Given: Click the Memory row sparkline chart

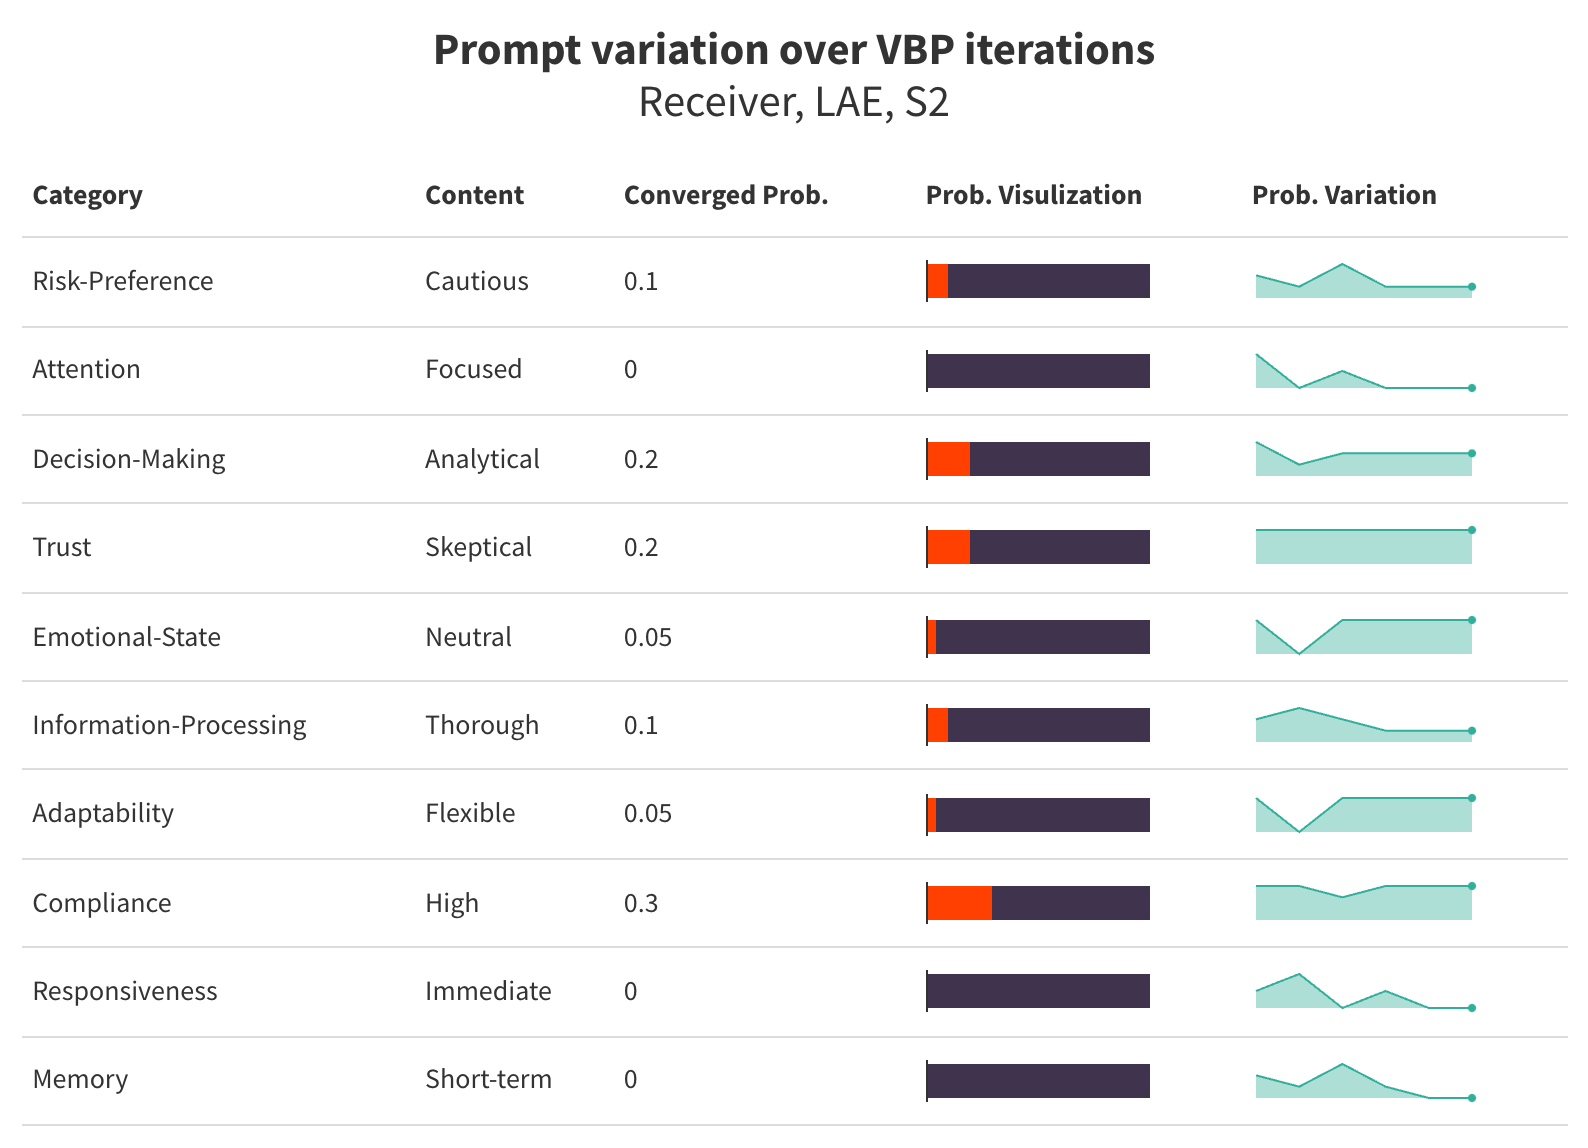Looking at the screenshot, I should (x=1363, y=1081).
